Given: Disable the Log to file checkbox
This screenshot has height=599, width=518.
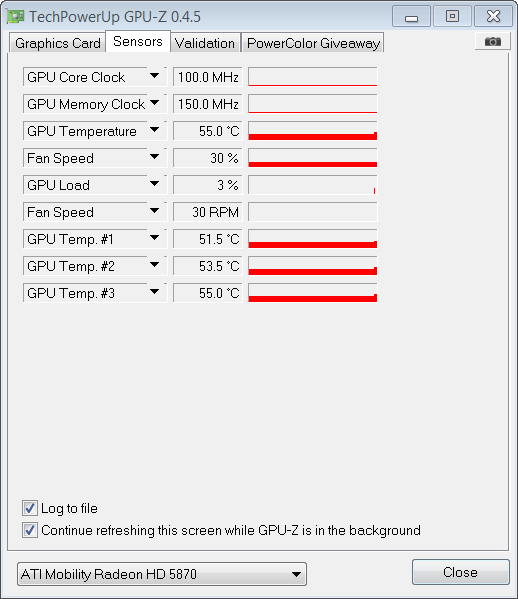Looking at the screenshot, I should click(29, 508).
